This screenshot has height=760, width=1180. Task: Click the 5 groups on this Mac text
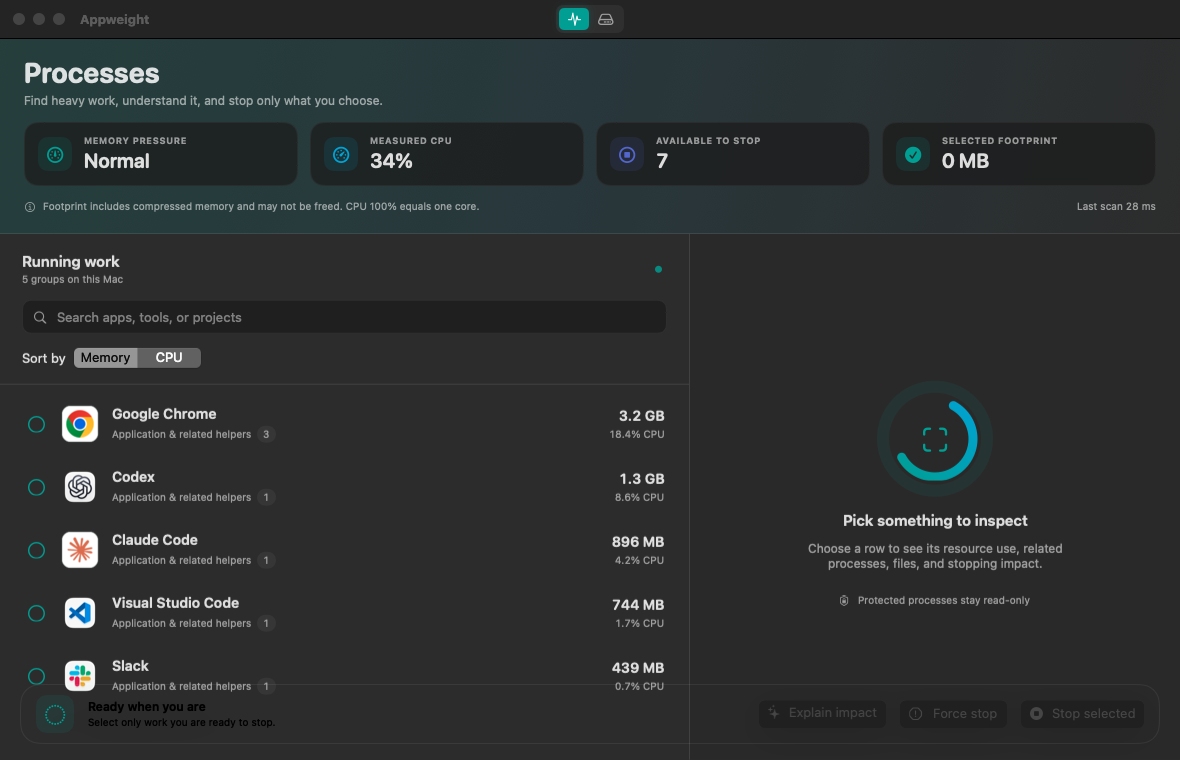72,280
